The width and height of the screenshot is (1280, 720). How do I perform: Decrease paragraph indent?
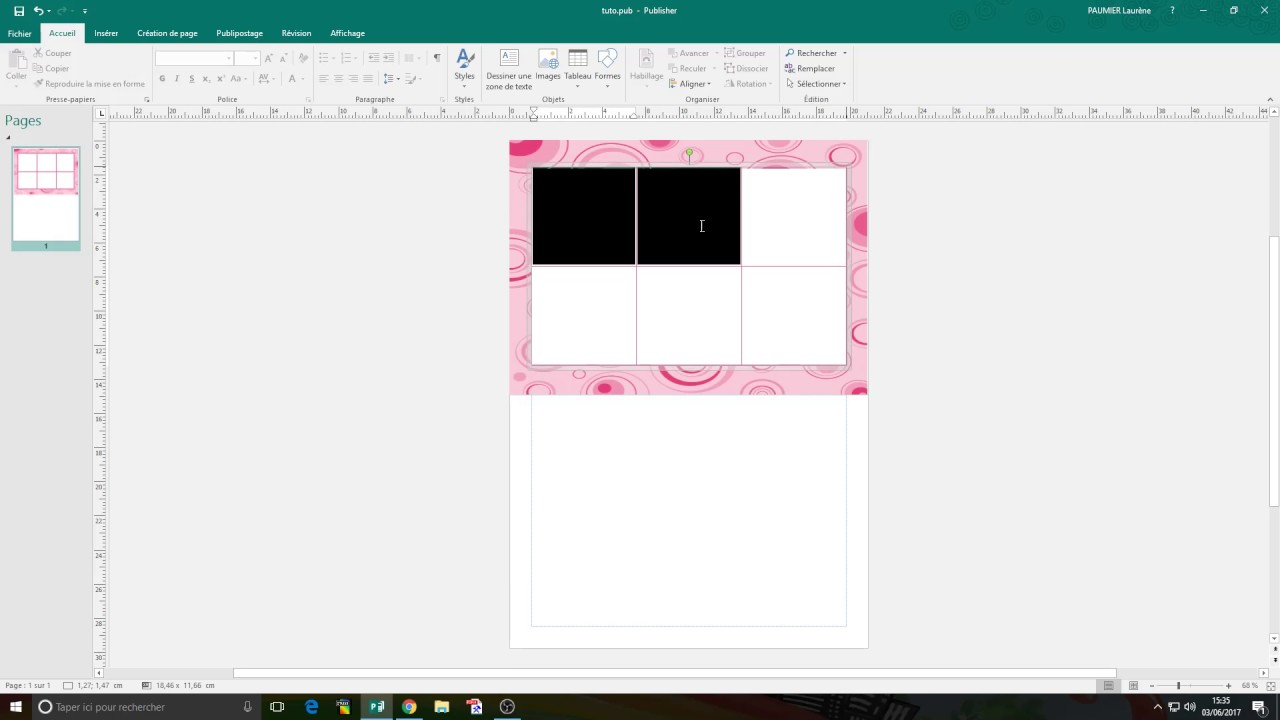tap(373, 58)
